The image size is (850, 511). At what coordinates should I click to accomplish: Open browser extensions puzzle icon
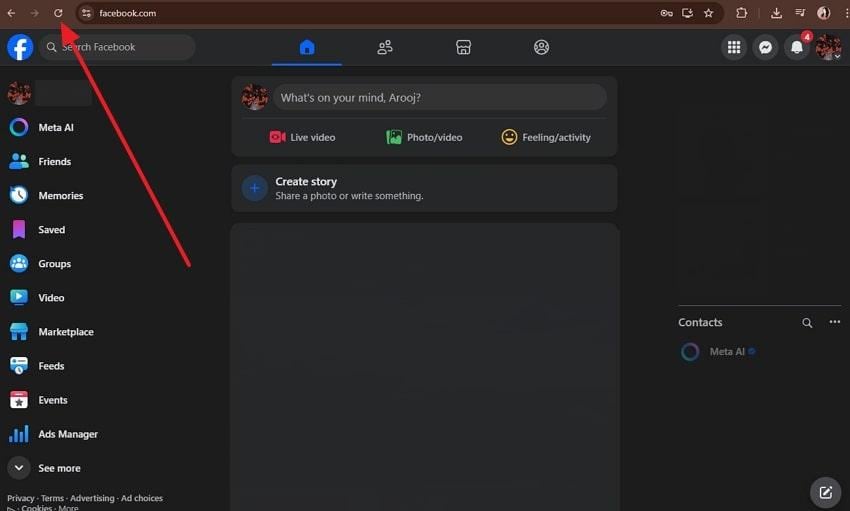(x=742, y=13)
